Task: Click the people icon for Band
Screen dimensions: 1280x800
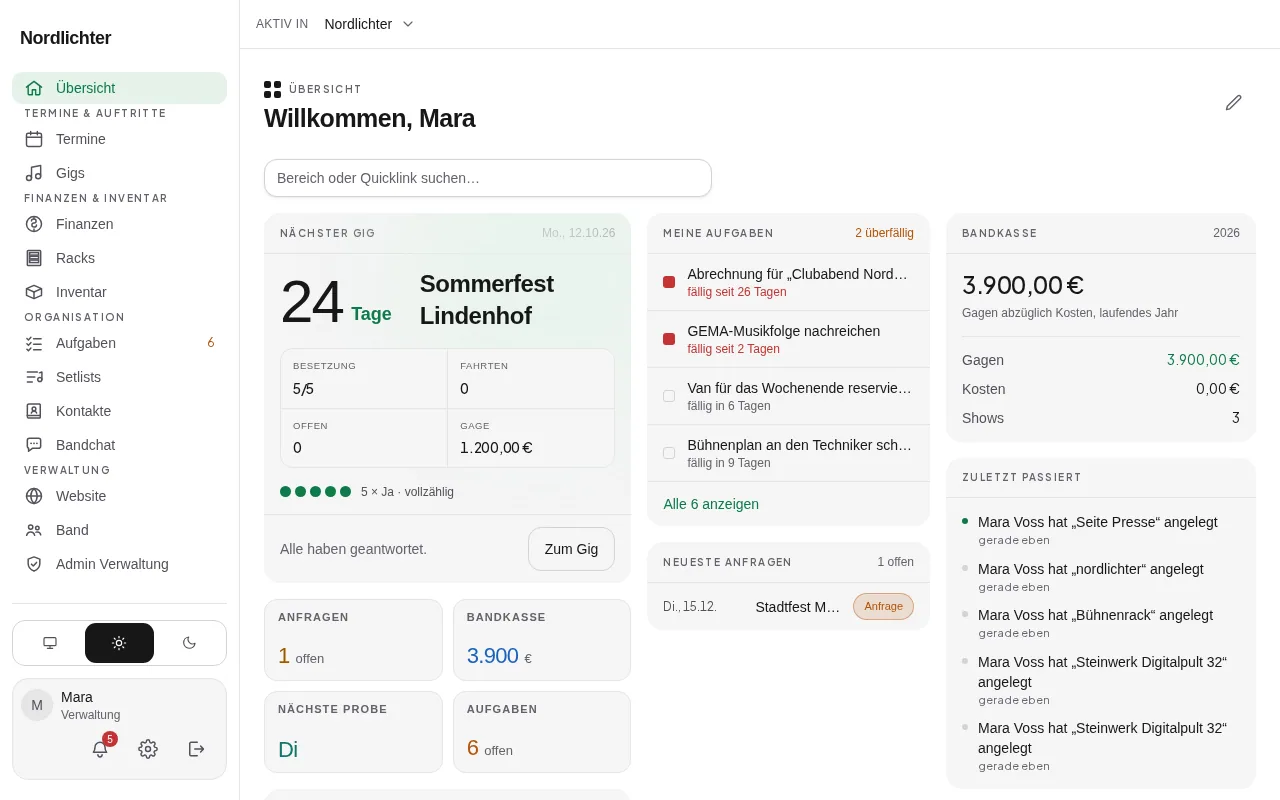Action: point(34,530)
